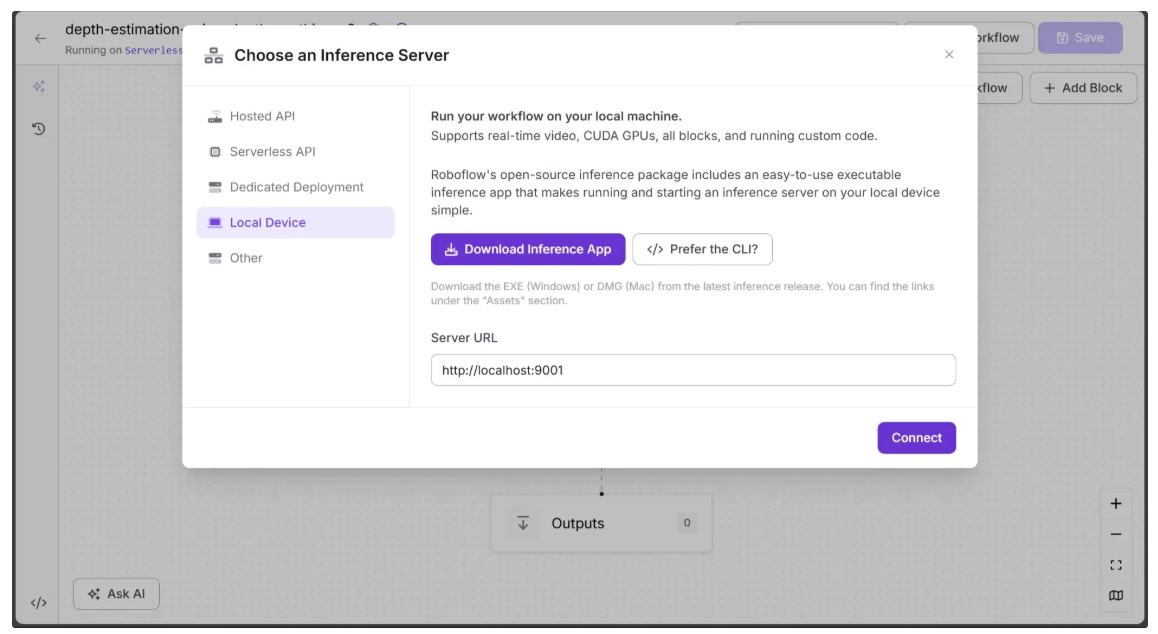Zoom in on the canvas
The height and width of the screenshot is (634, 1158).
pos(1116,503)
